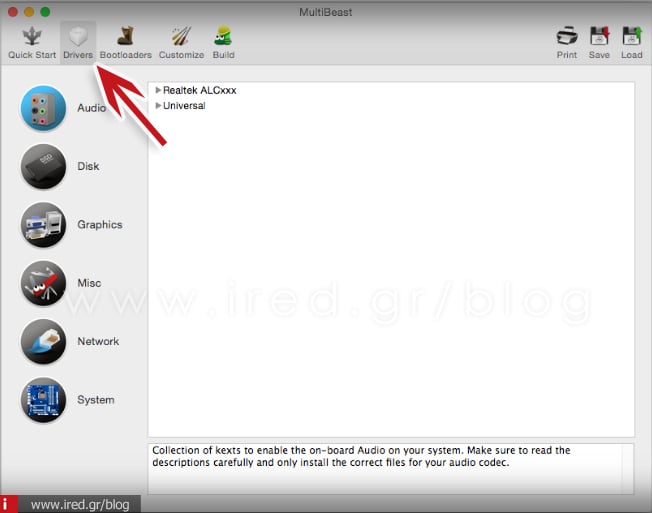Expand the Realtek ALCxxx disclosure triangle

tap(158, 90)
